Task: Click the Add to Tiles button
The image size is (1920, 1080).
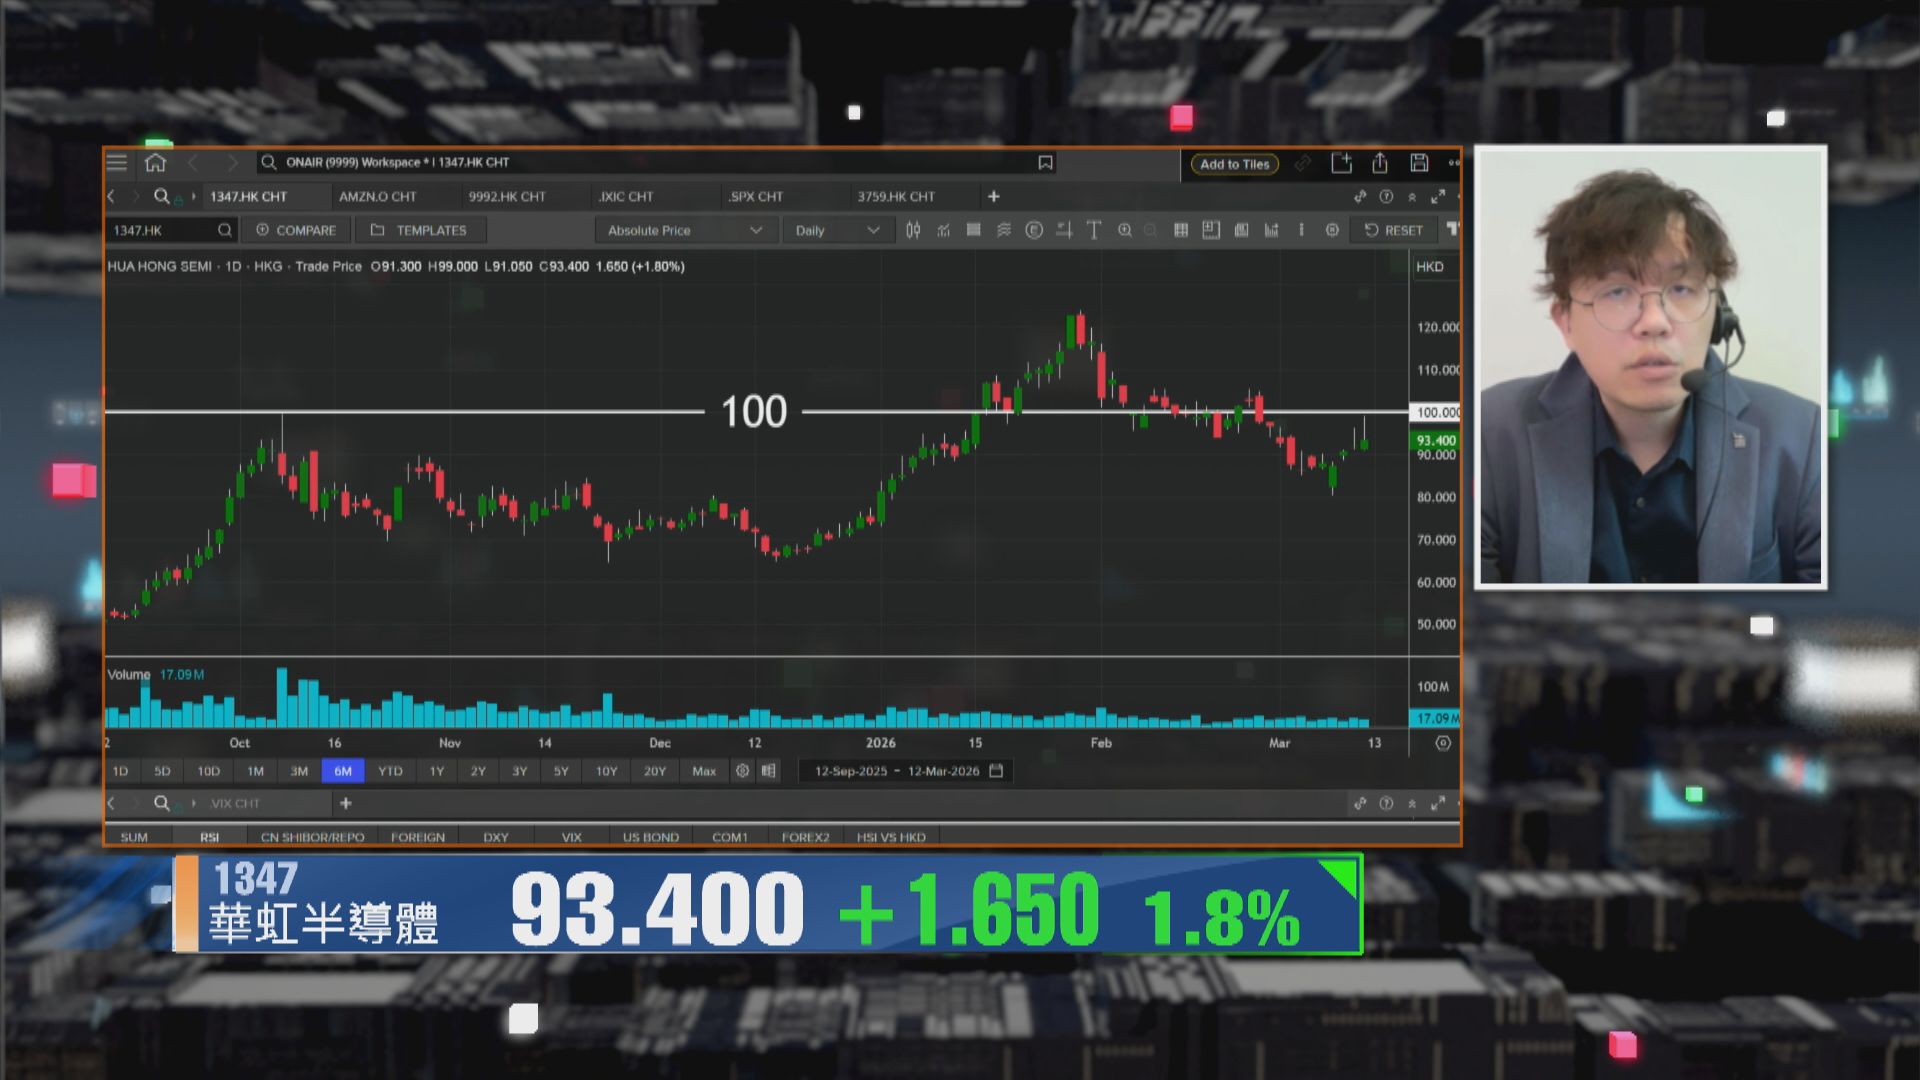Action: click(x=1234, y=164)
